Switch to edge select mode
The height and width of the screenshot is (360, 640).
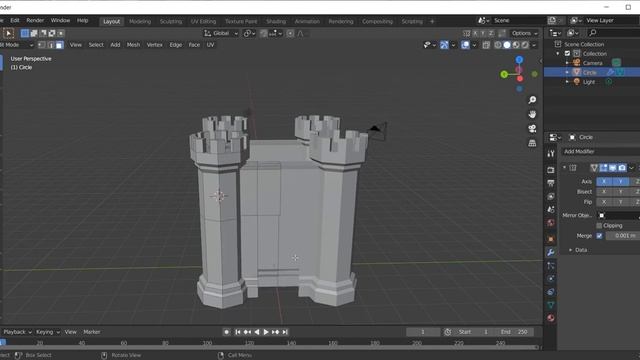pos(51,45)
